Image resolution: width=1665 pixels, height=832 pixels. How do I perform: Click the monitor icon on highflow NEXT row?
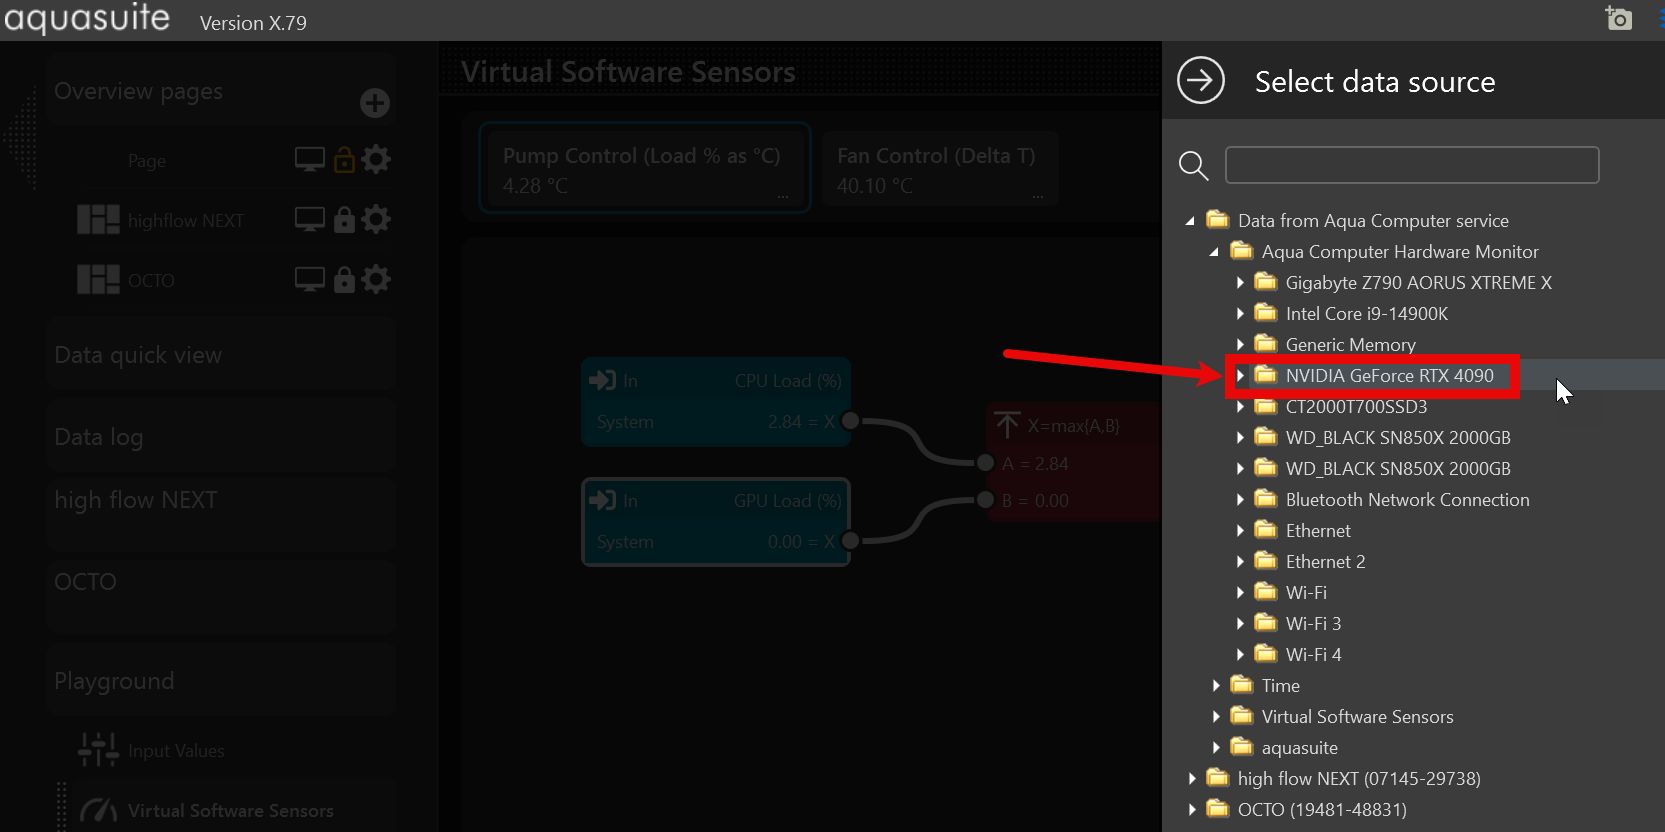coord(309,220)
